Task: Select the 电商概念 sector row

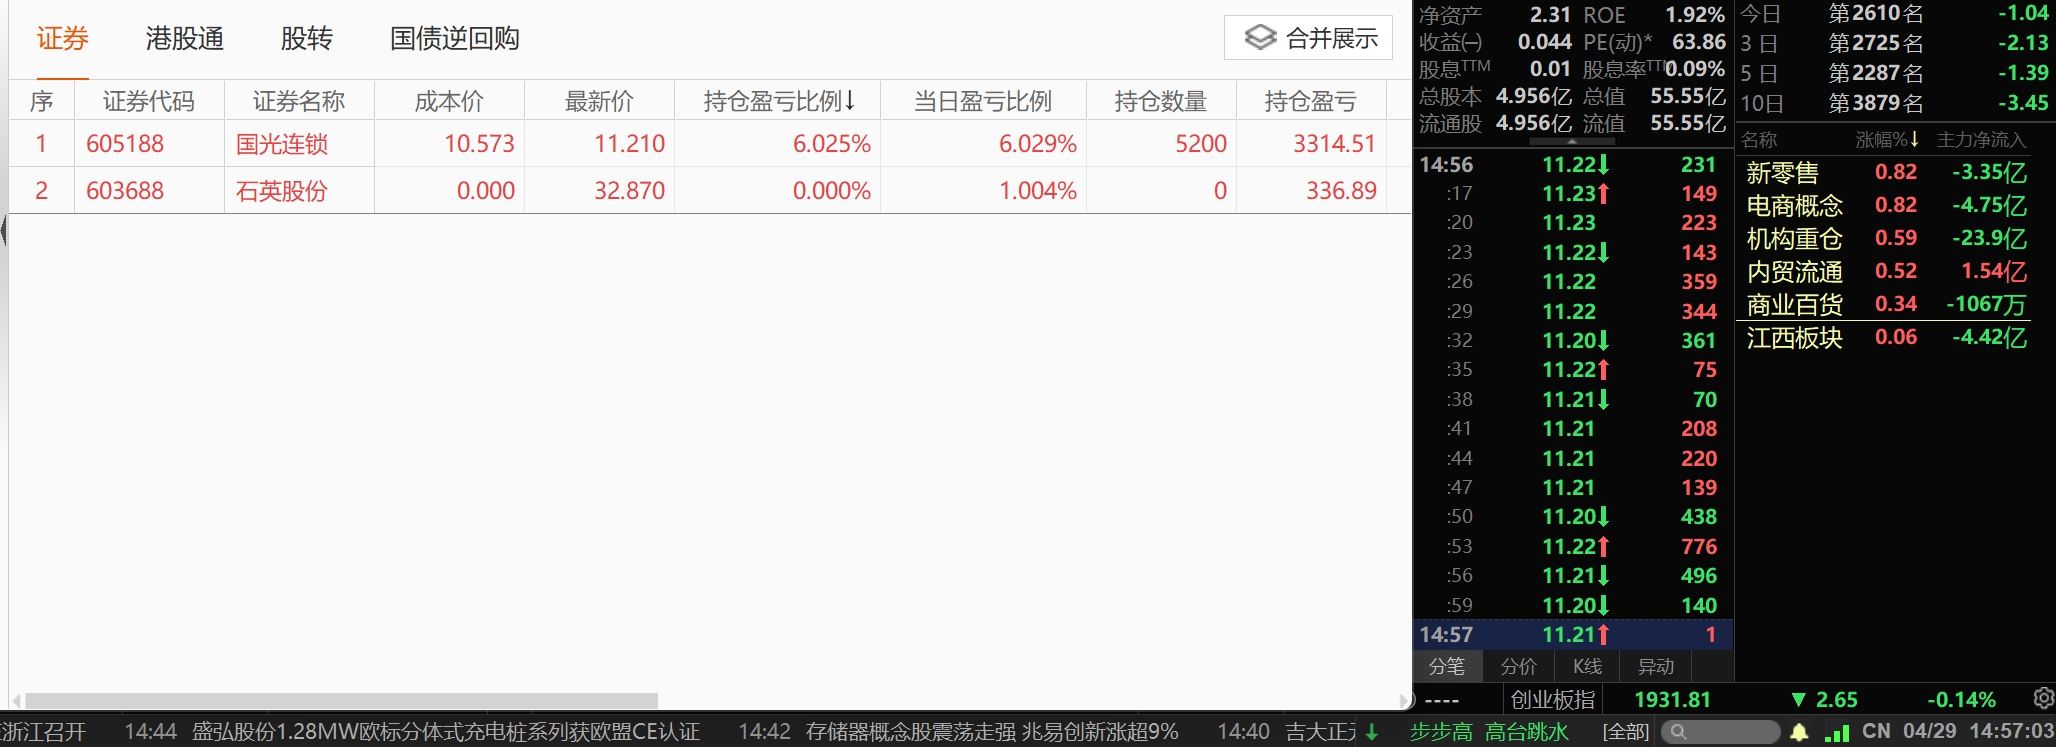Action: click(1887, 205)
